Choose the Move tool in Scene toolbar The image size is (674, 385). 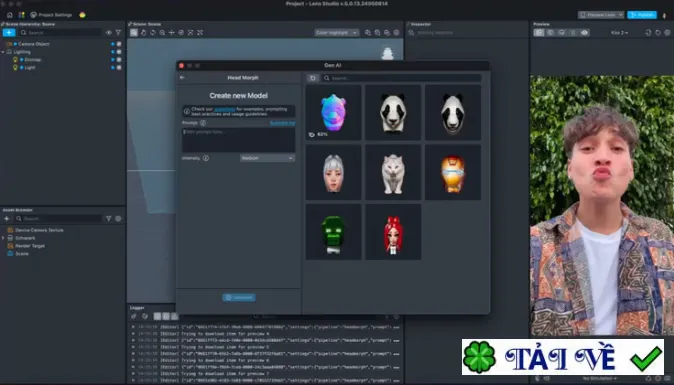(172, 33)
